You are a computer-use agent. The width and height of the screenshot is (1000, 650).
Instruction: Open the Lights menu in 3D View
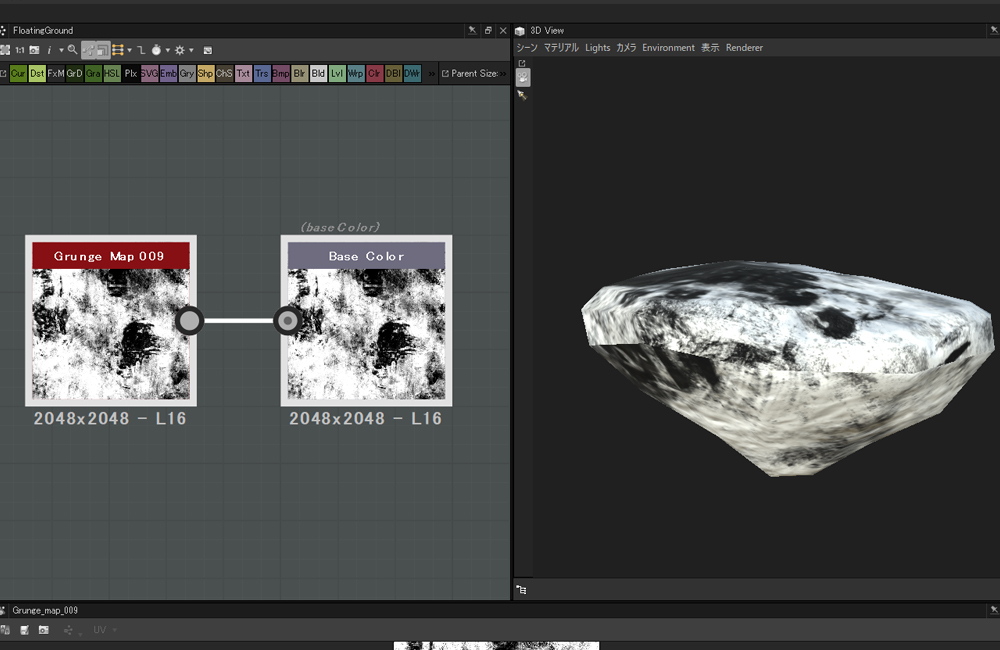click(x=598, y=48)
